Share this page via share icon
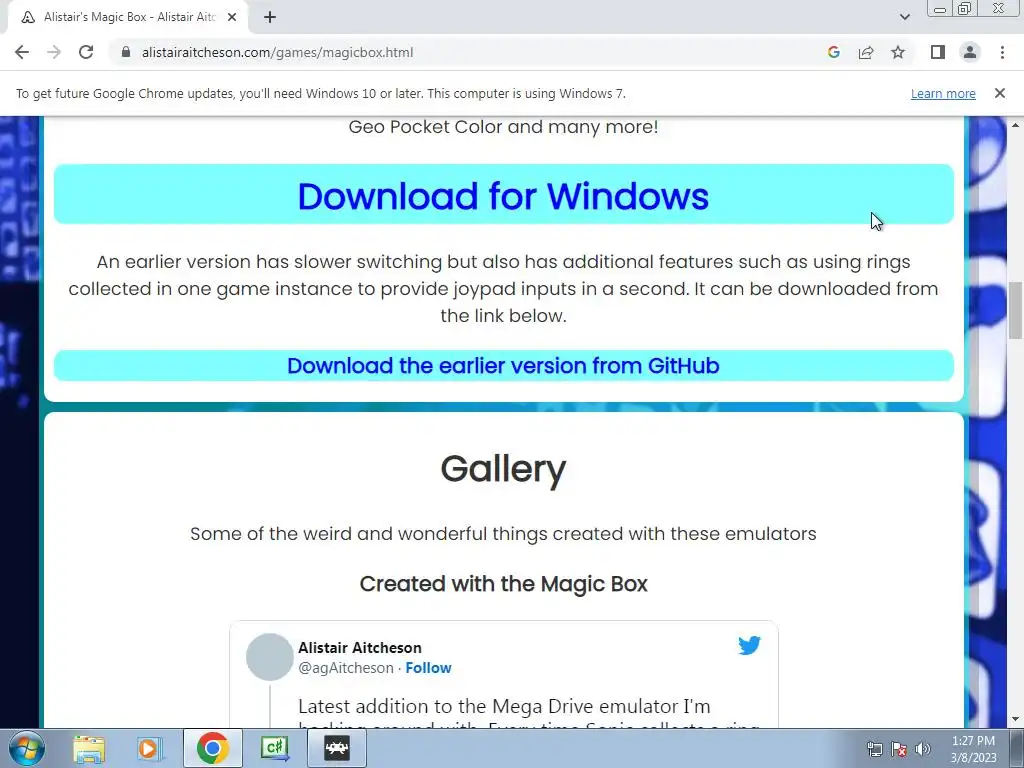 (x=866, y=52)
